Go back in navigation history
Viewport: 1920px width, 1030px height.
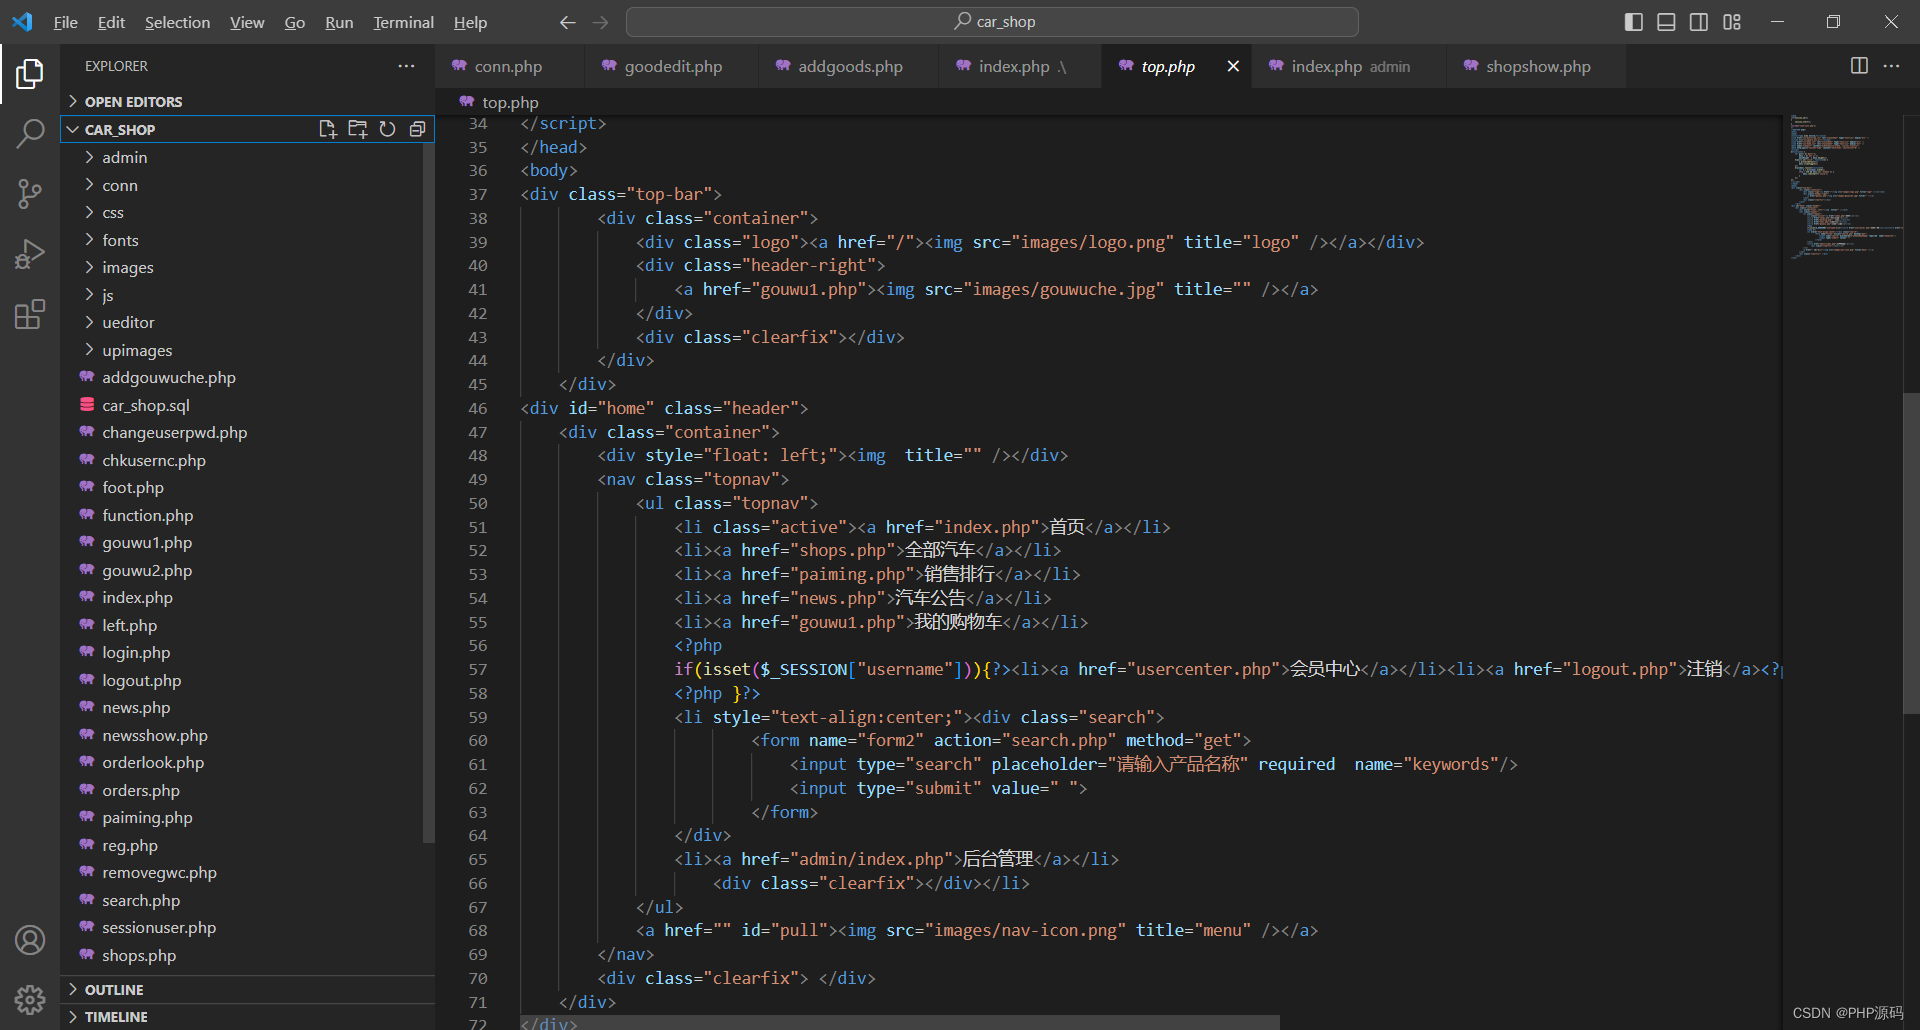[x=568, y=22]
